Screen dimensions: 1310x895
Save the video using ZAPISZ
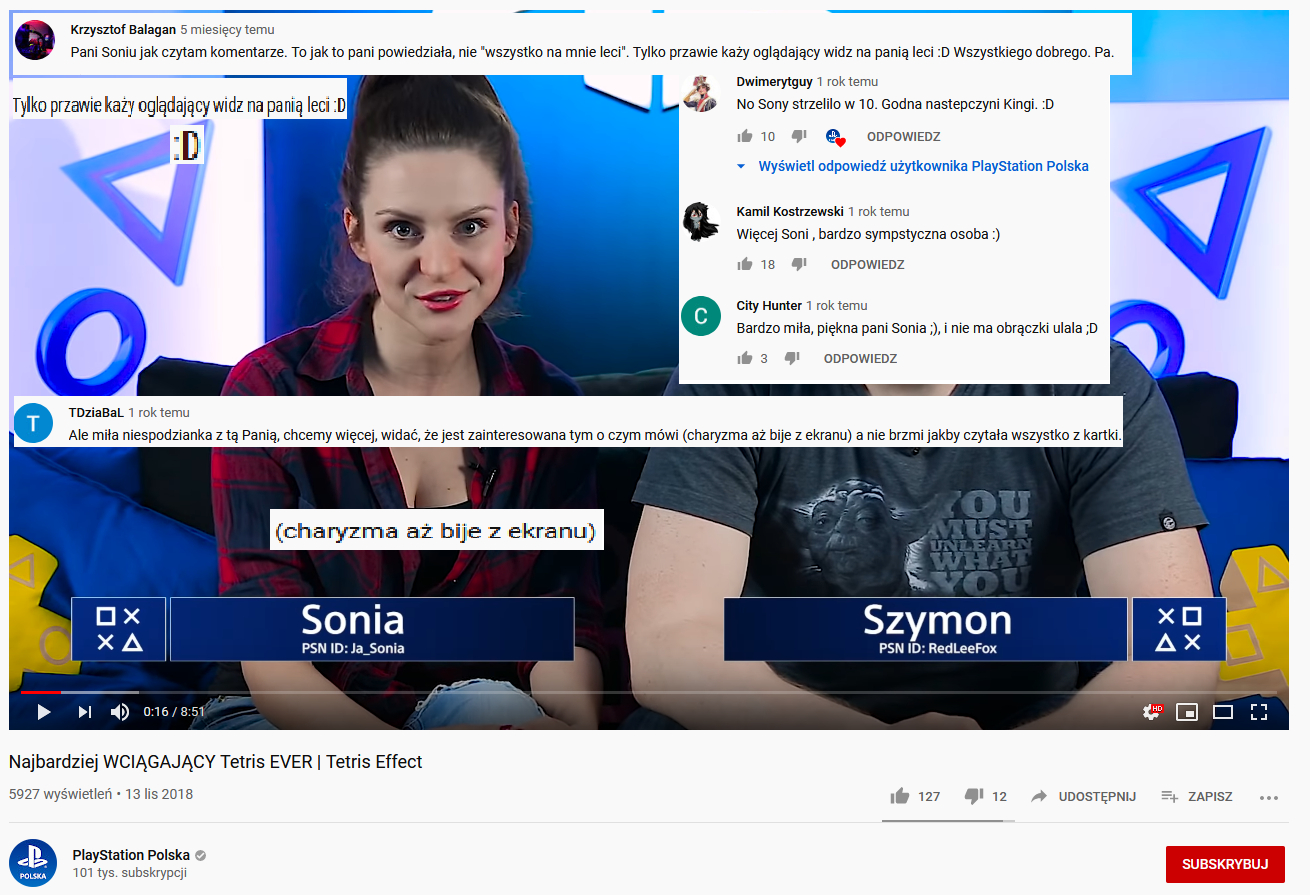coord(1197,796)
